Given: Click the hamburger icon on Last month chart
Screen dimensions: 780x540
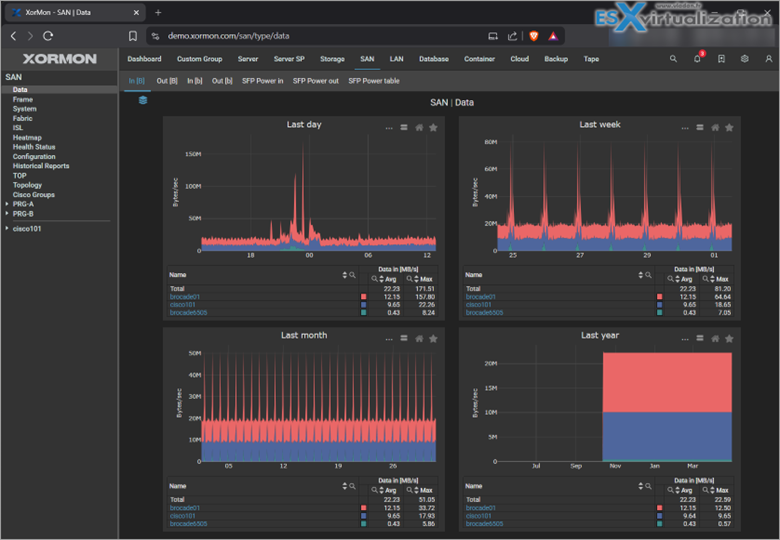Looking at the screenshot, I should tap(404, 339).
